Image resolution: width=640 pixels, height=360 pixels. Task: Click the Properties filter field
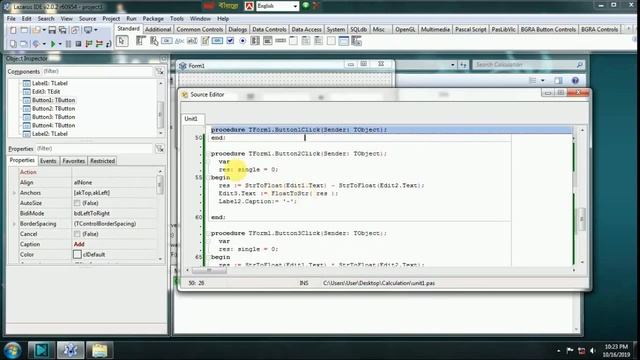point(94,149)
